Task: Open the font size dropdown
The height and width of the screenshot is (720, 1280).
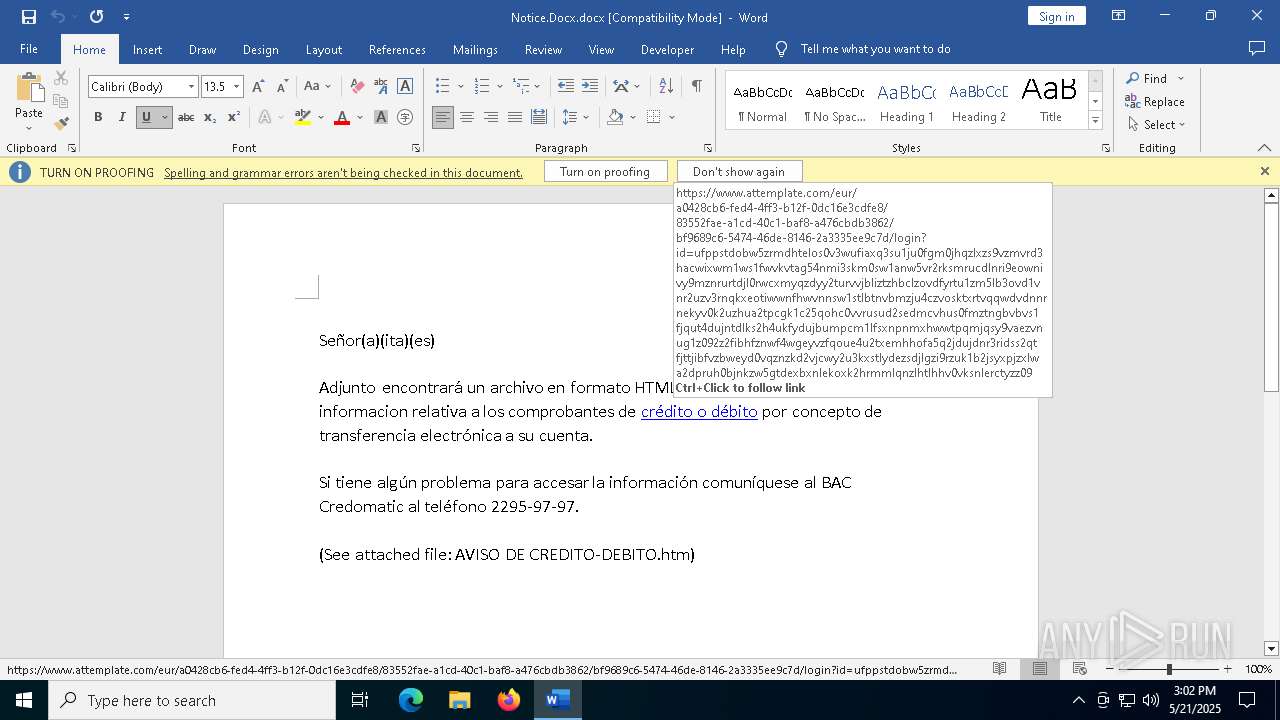Action: click(x=237, y=87)
